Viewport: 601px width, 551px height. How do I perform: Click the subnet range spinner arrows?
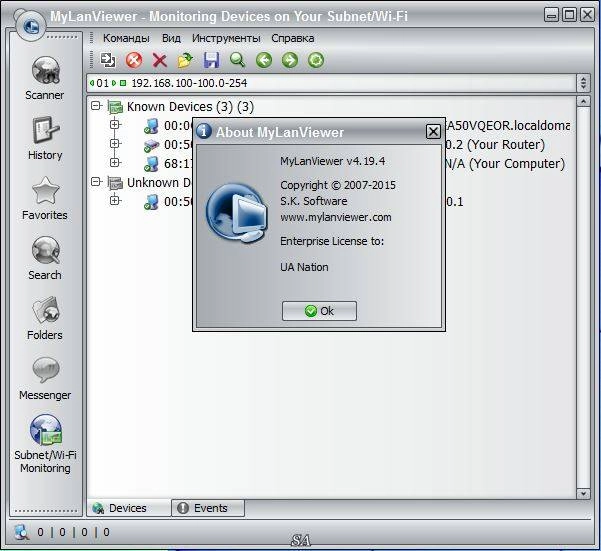583,83
